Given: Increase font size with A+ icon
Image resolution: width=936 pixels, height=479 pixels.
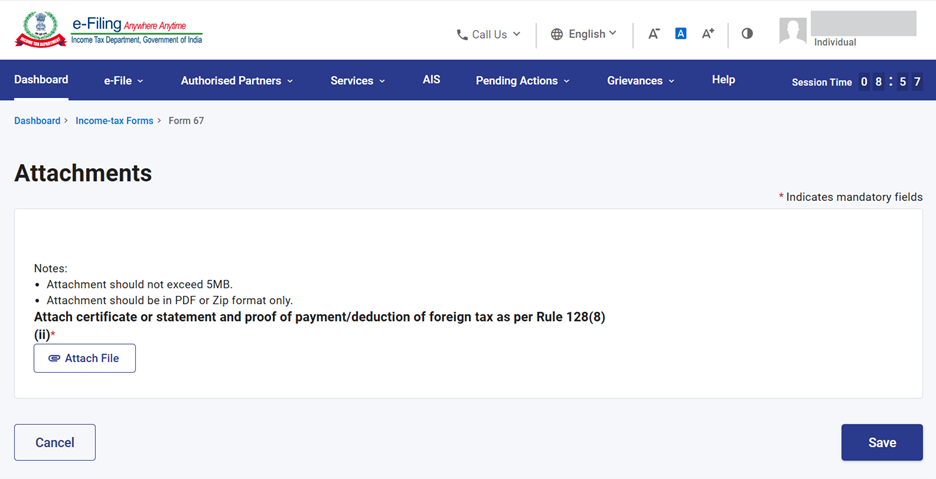Looking at the screenshot, I should (707, 34).
